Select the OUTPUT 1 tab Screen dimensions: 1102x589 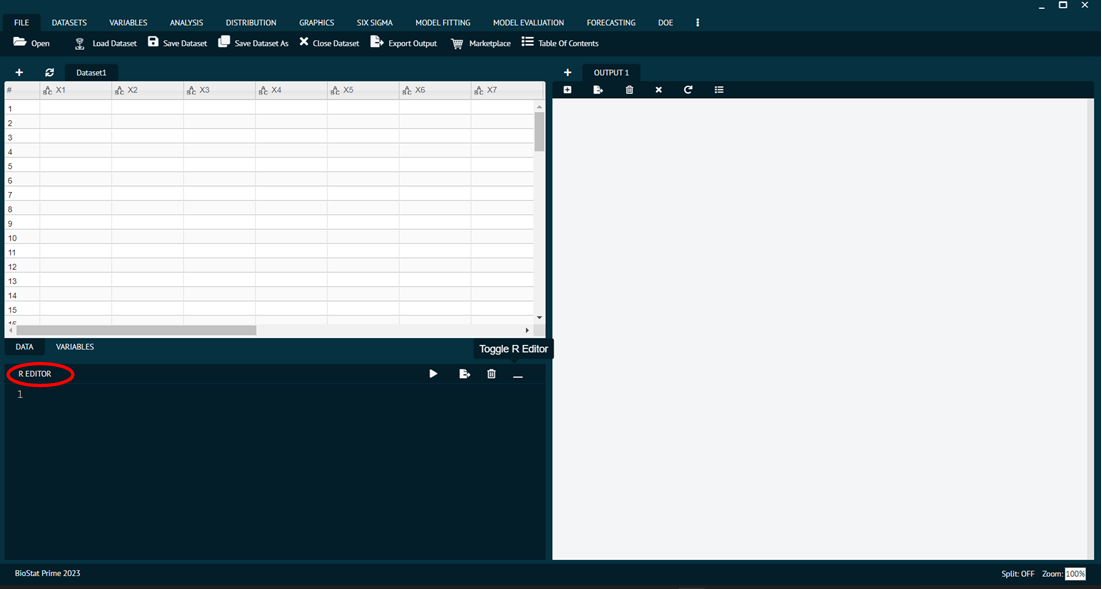click(x=611, y=72)
